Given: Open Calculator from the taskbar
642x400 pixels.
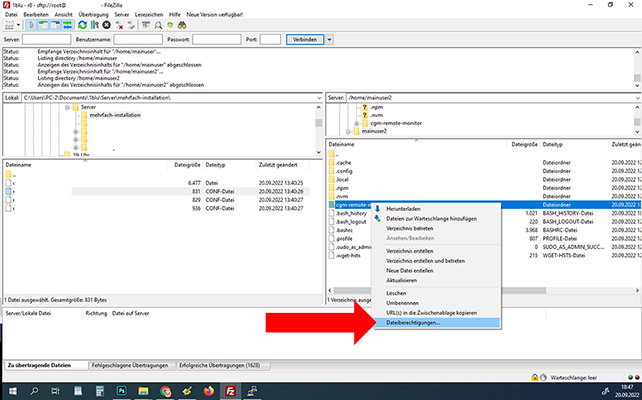Looking at the screenshot, I should pos(100,391).
